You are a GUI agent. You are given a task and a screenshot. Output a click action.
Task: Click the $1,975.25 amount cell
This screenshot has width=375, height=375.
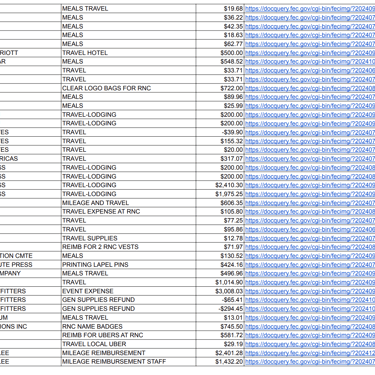tap(220, 194)
